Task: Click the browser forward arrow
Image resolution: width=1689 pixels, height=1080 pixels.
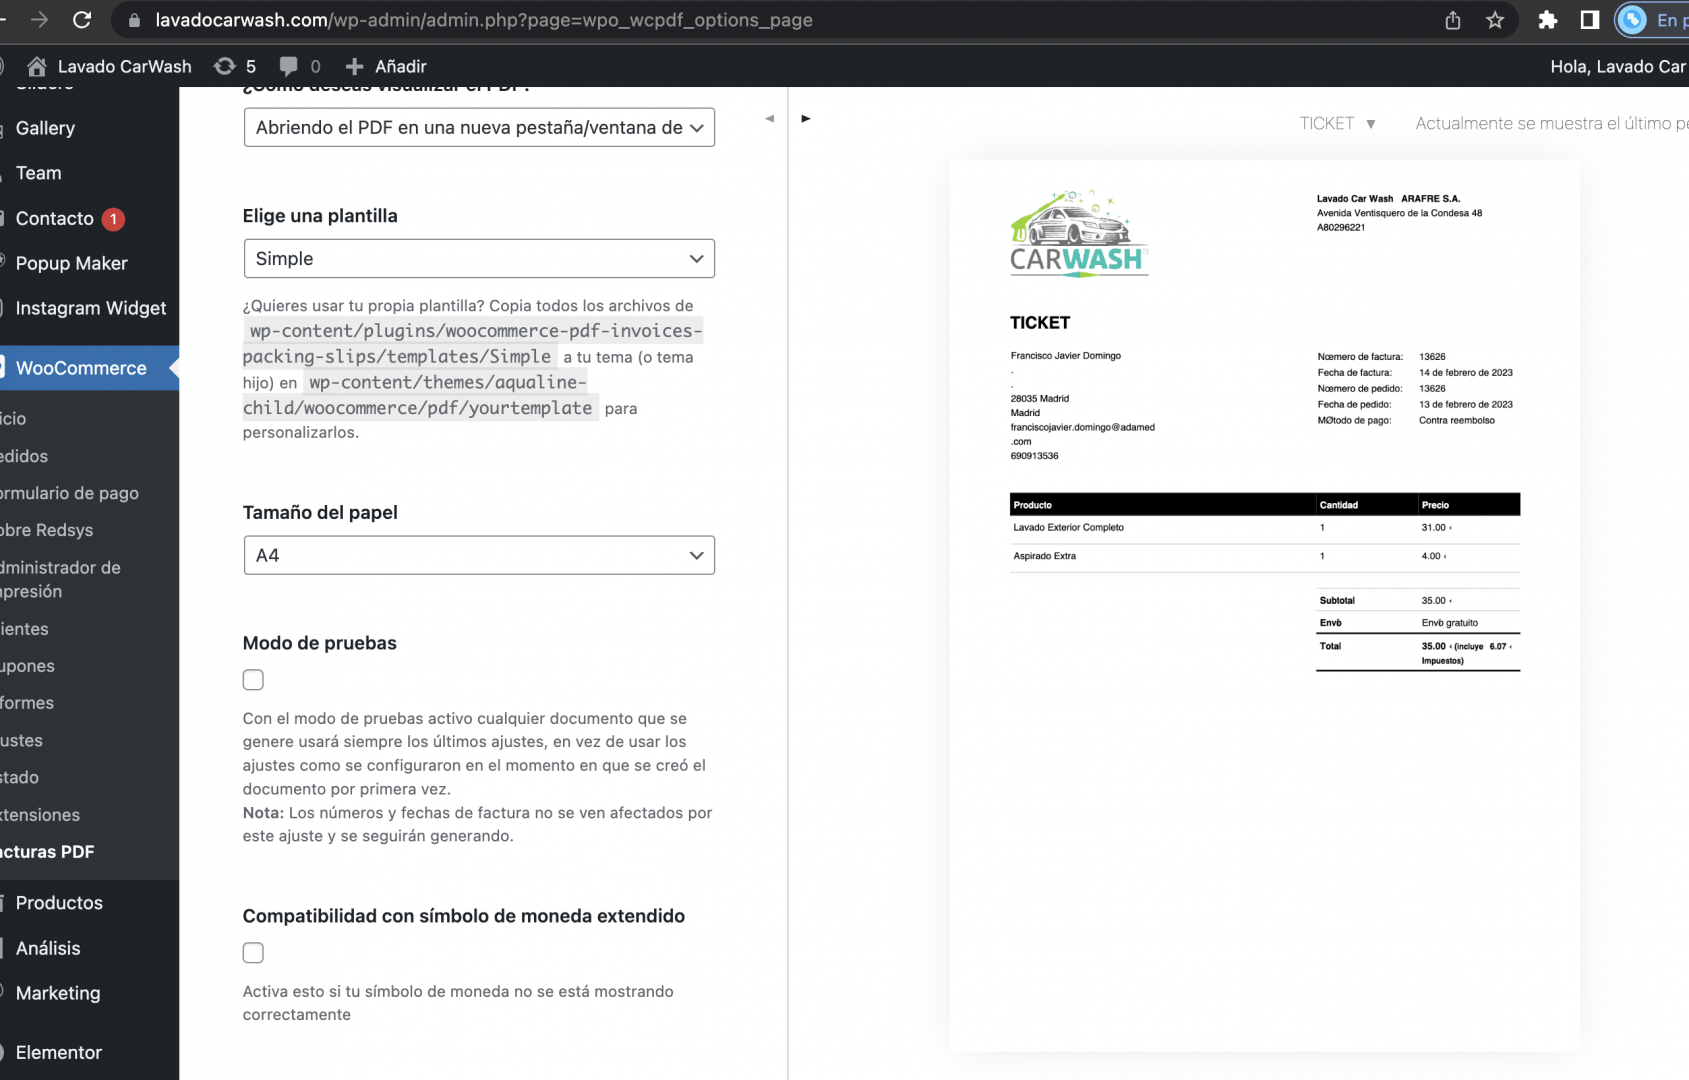Action: click(x=39, y=20)
